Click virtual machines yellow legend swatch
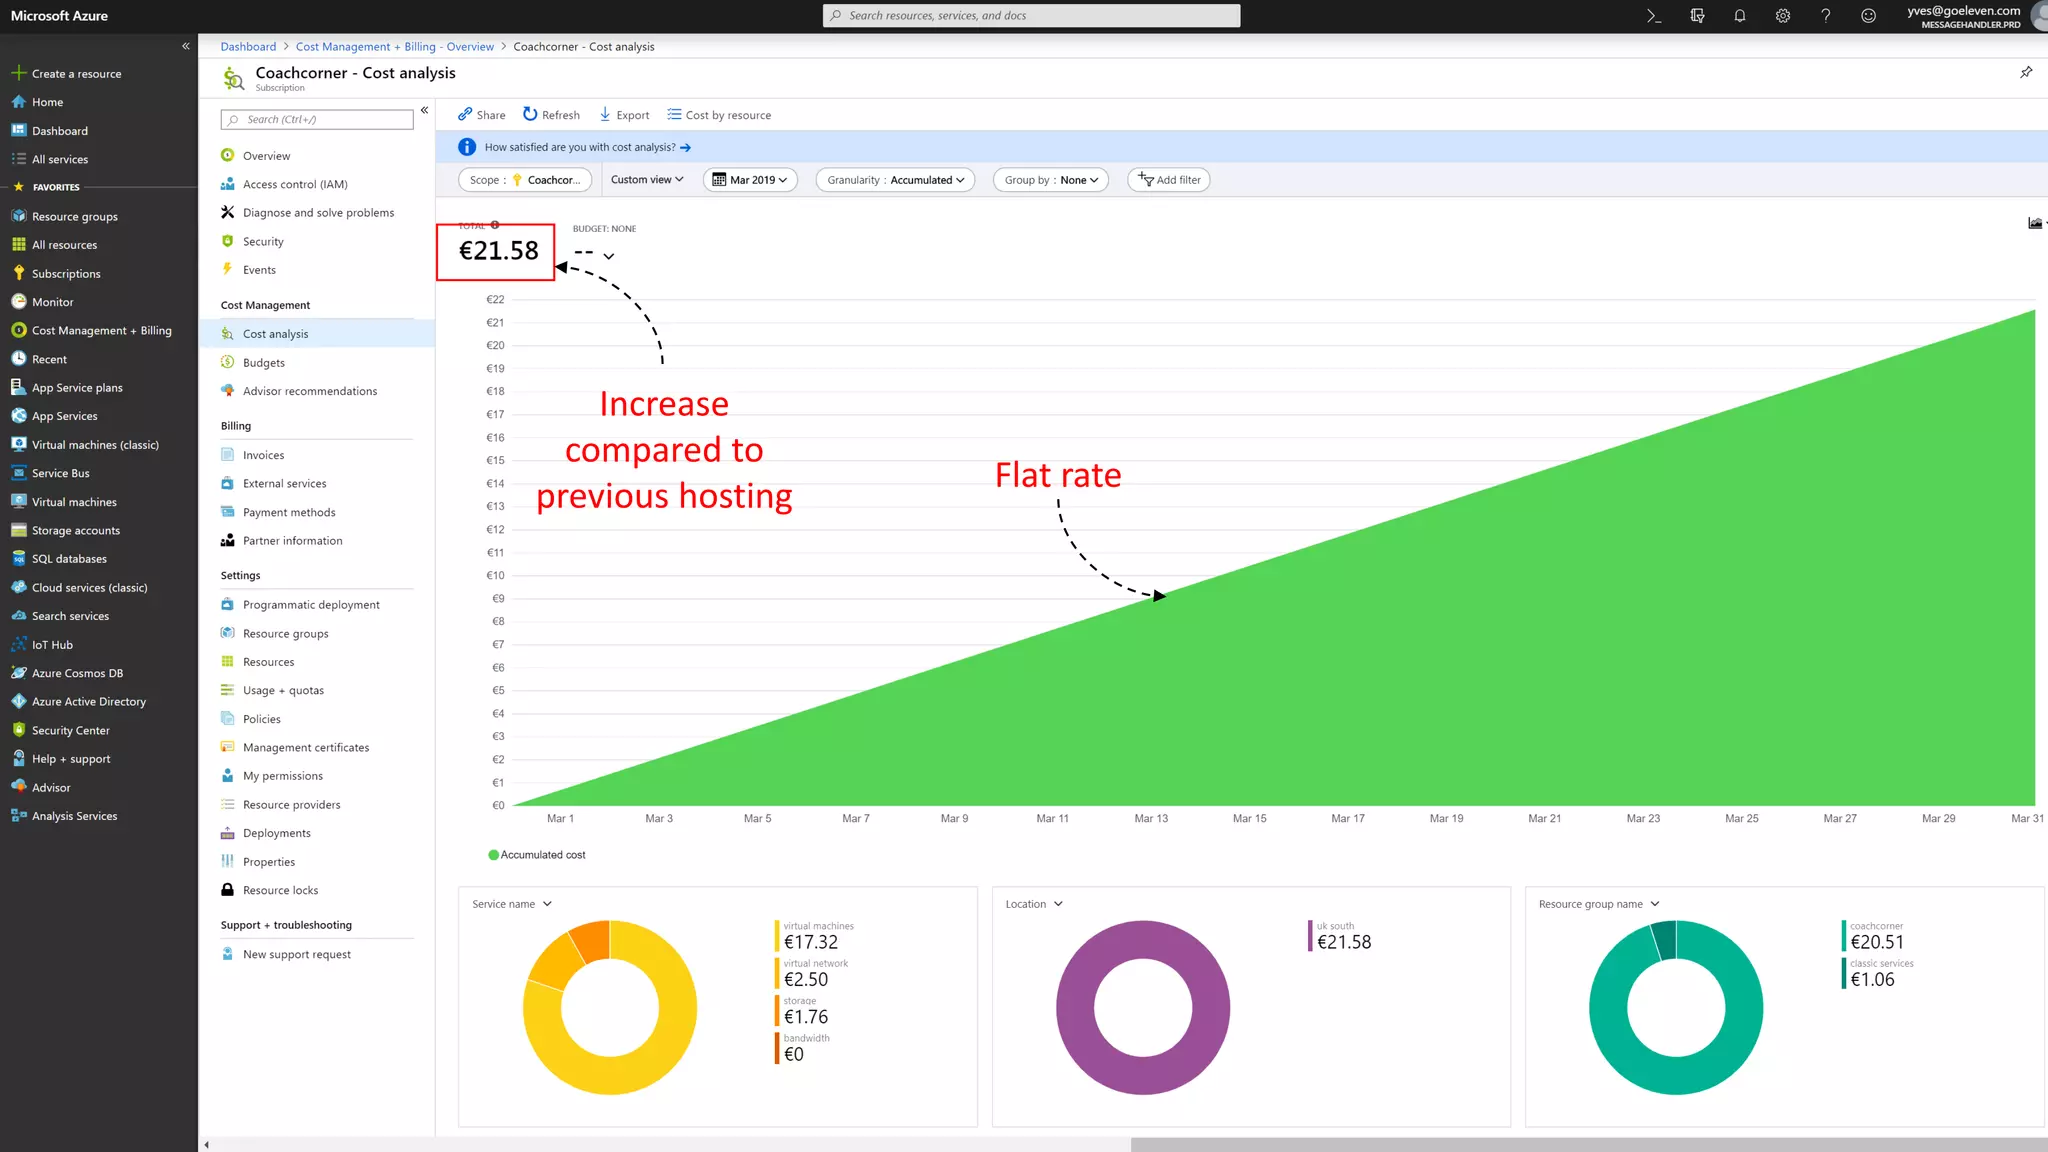The image size is (2048, 1152). [777, 935]
